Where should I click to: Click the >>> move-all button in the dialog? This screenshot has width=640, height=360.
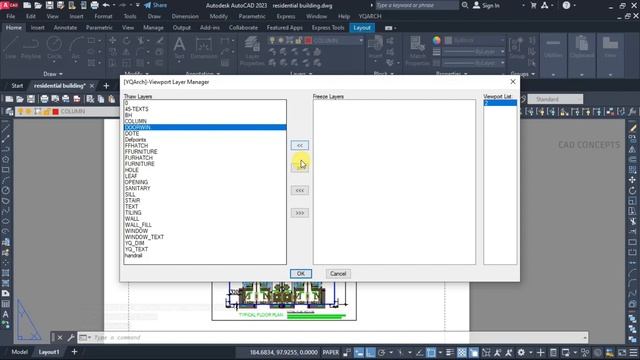(300, 213)
